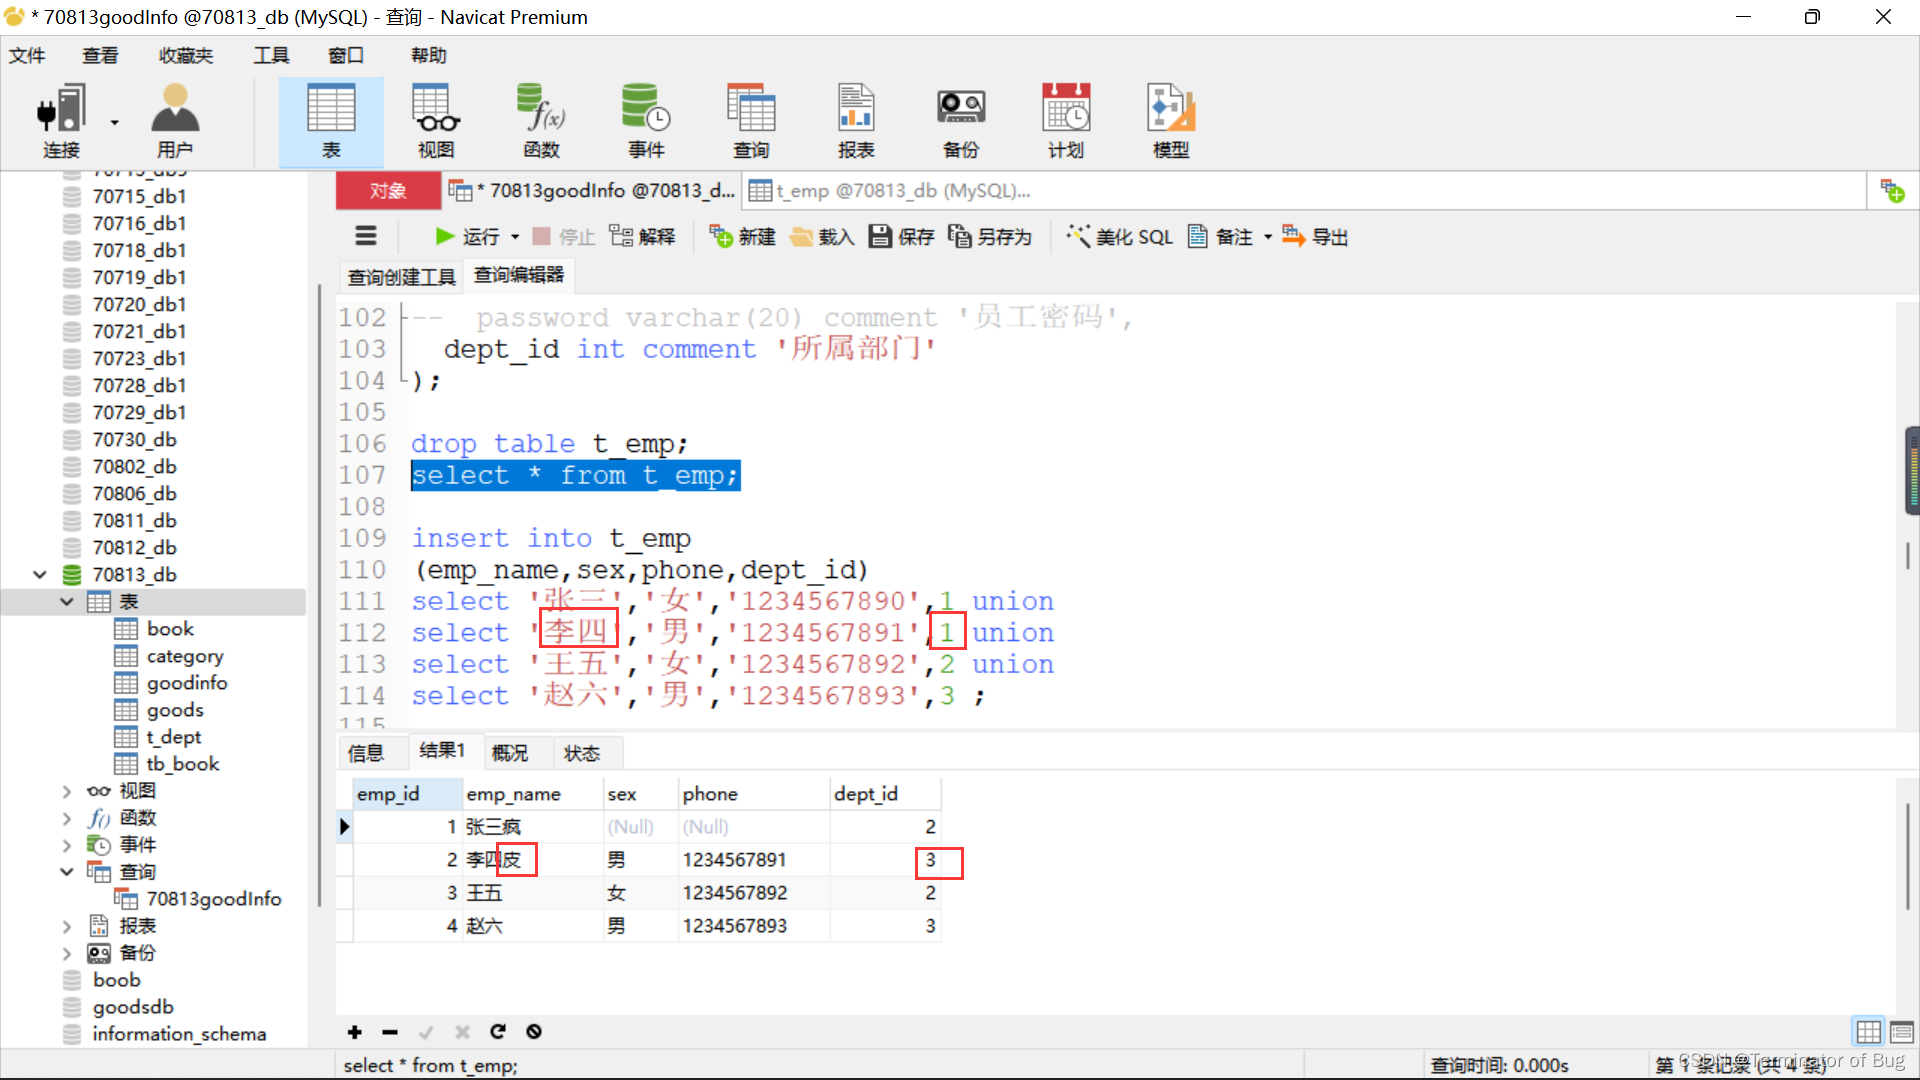
Task: Click the stop-loading circle icon below results
Action: point(534,1032)
